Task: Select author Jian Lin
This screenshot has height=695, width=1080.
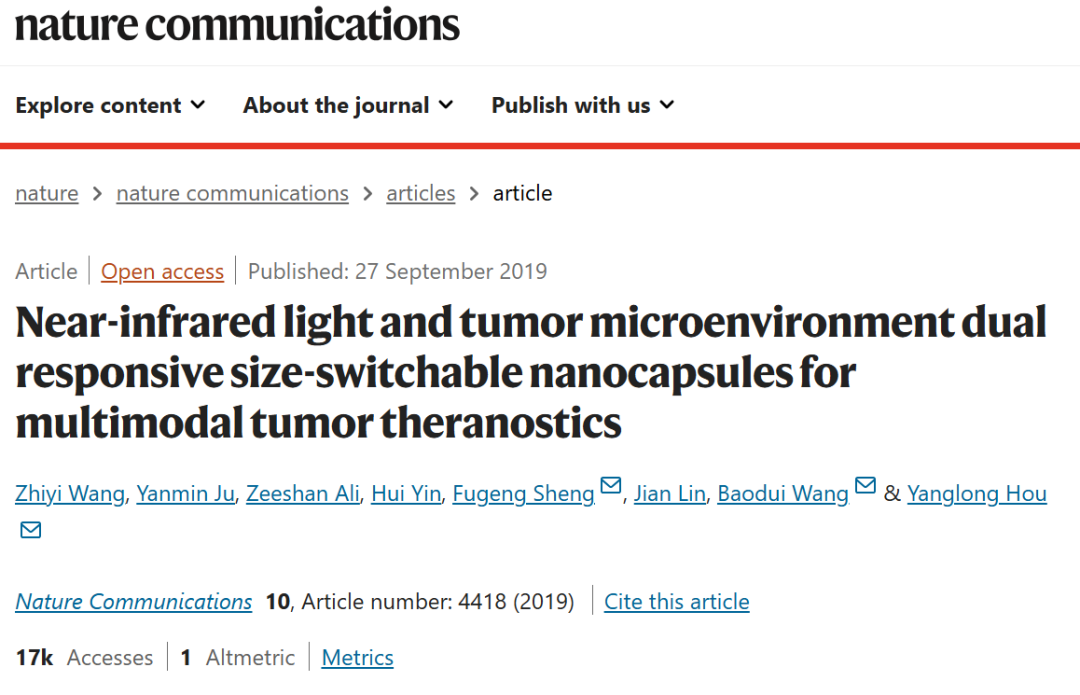Action: click(669, 494)
